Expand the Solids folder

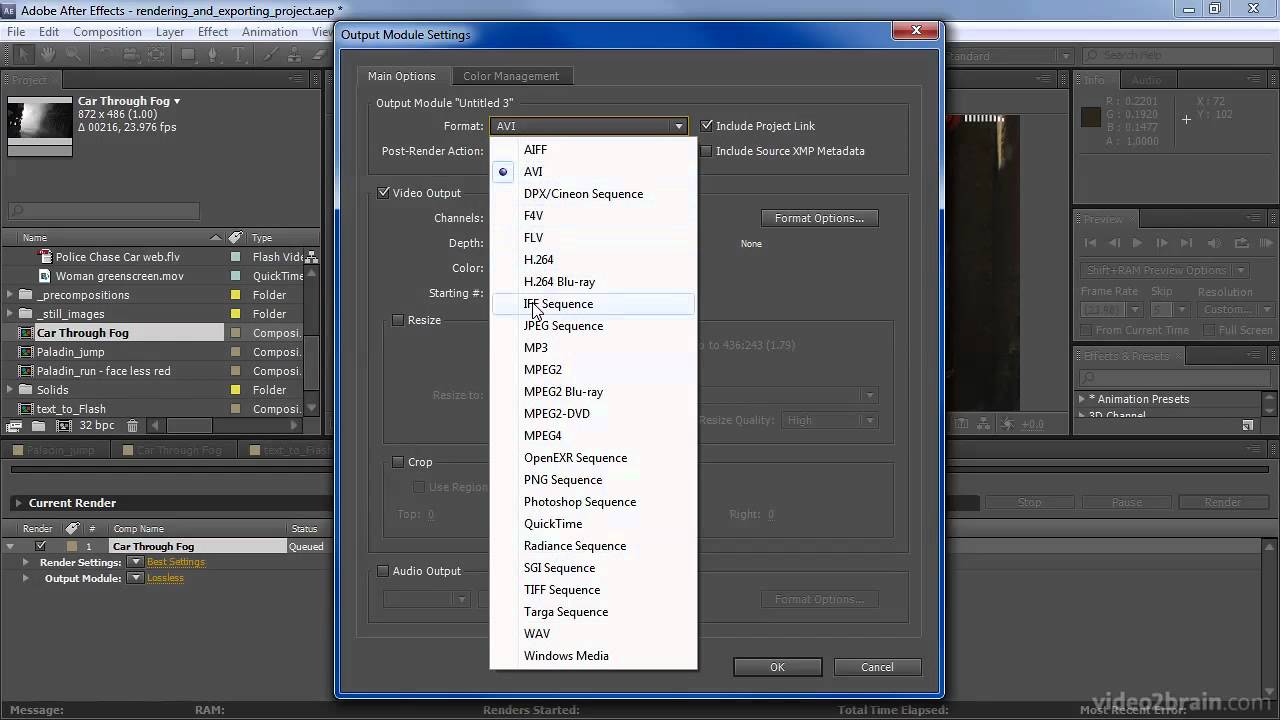[x=10, y=390]
